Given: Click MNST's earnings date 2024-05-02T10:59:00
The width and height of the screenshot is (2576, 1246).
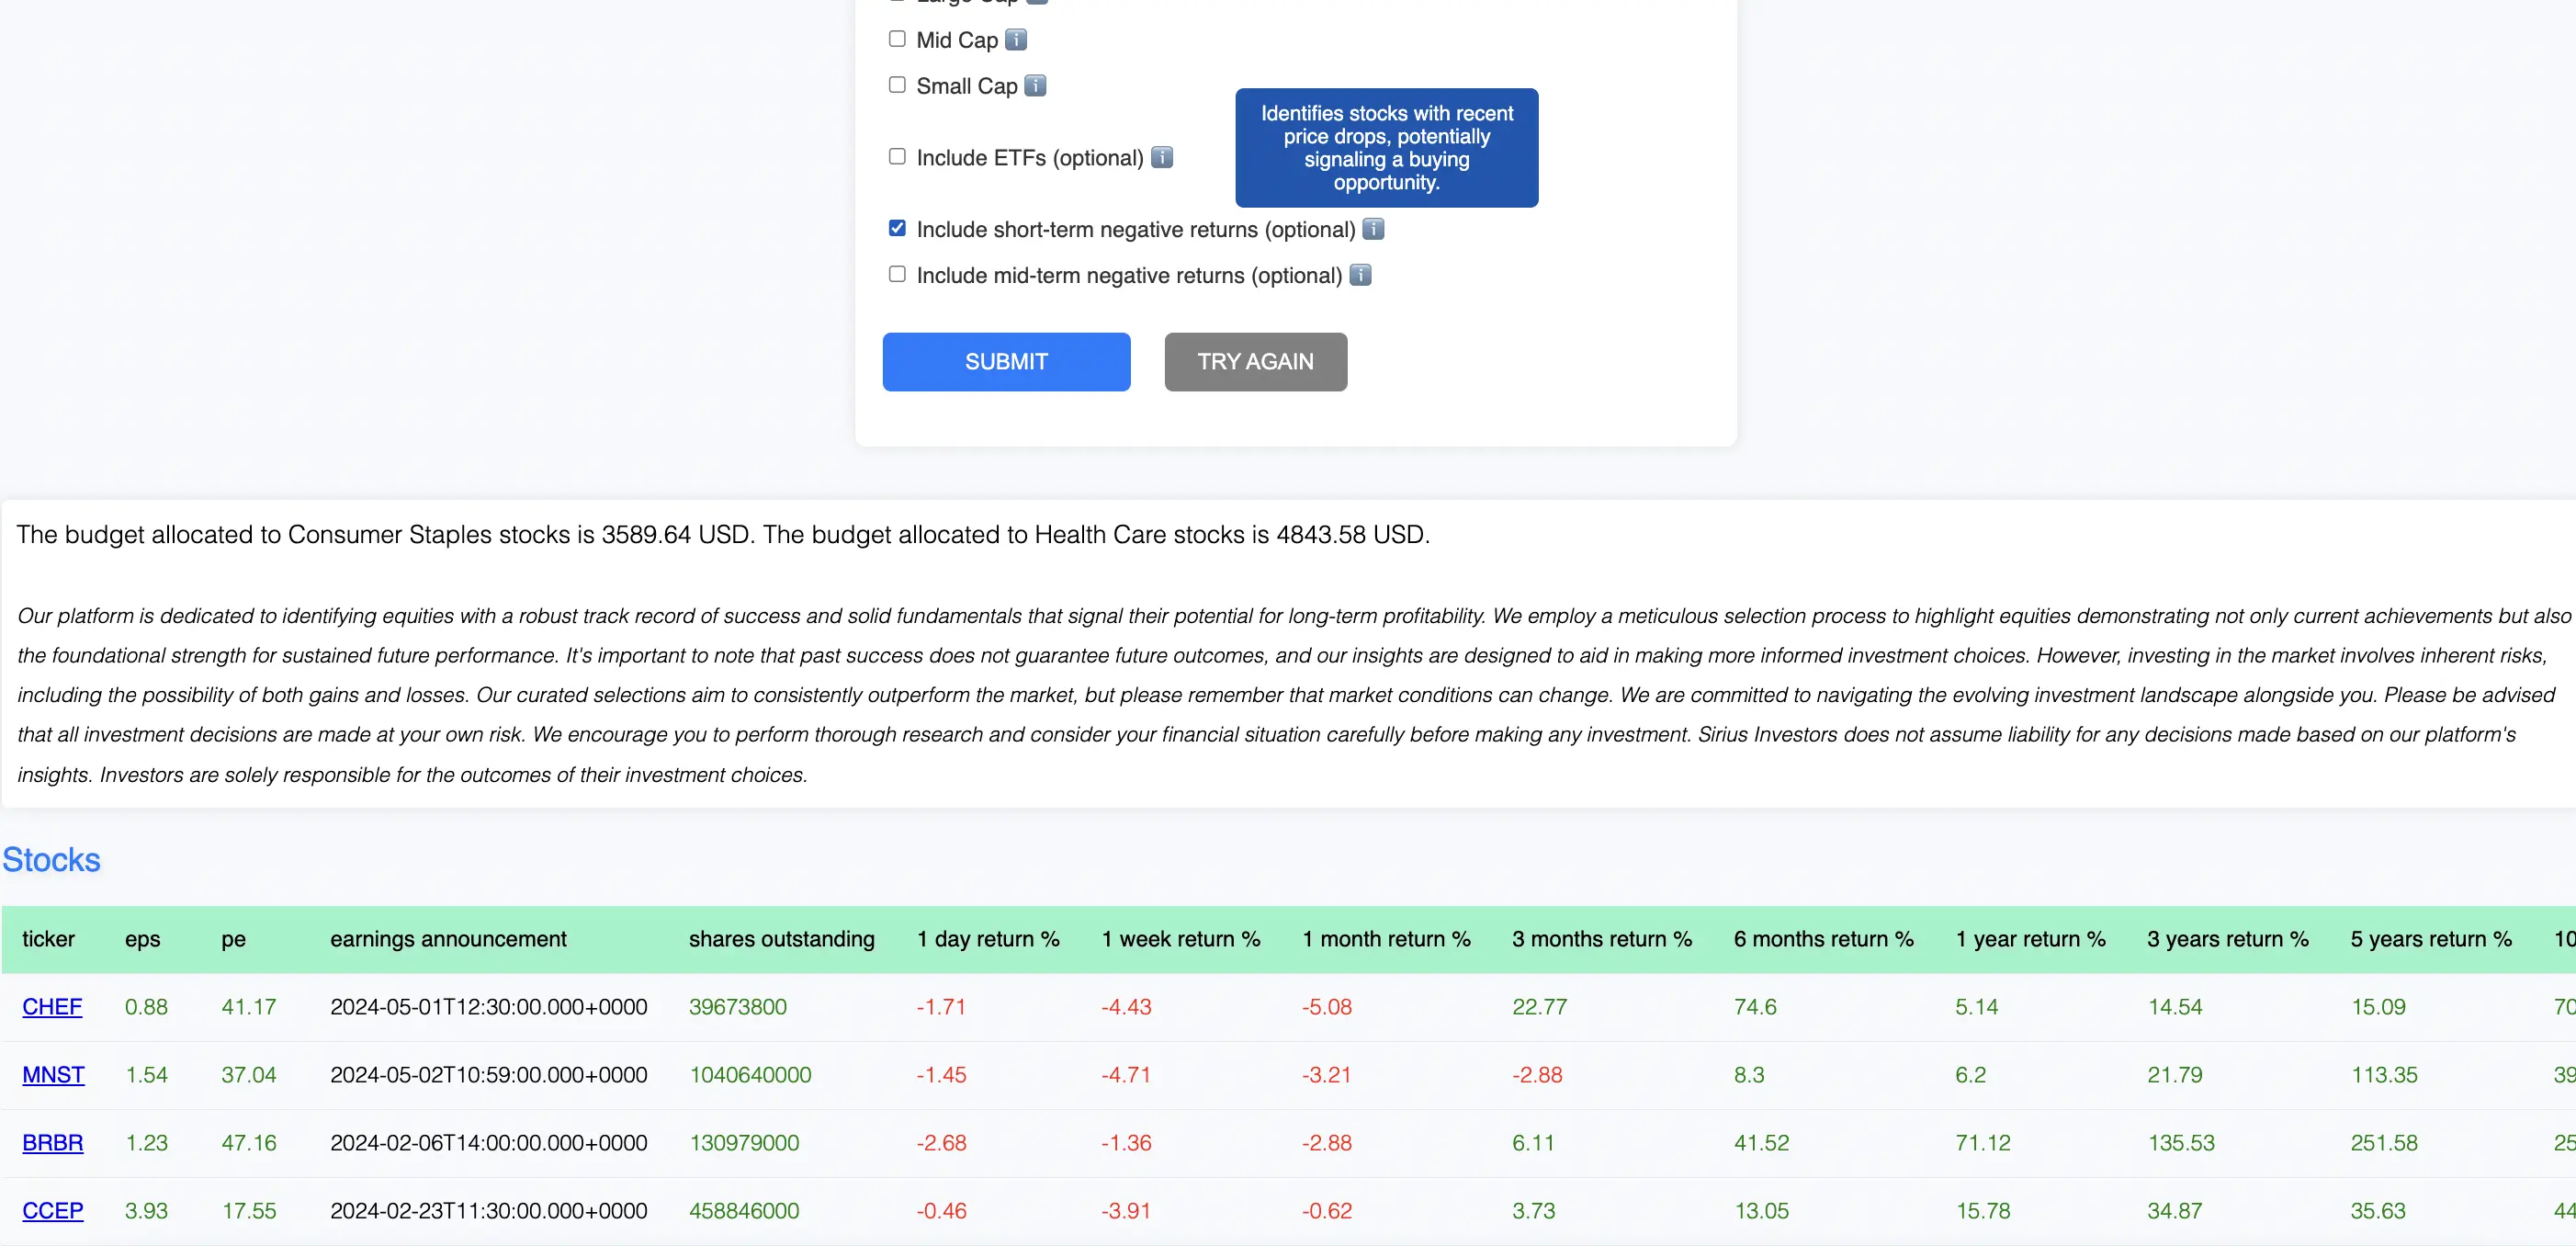Looking at the screenshot, I should [489, 1075].
